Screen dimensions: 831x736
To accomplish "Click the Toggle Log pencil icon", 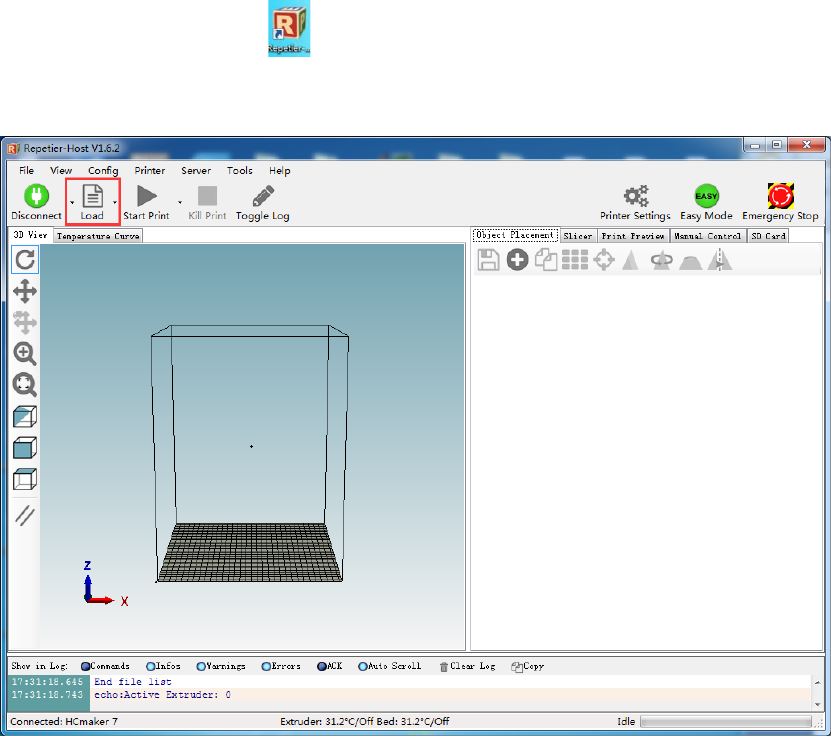I will (x=263, y=196).
